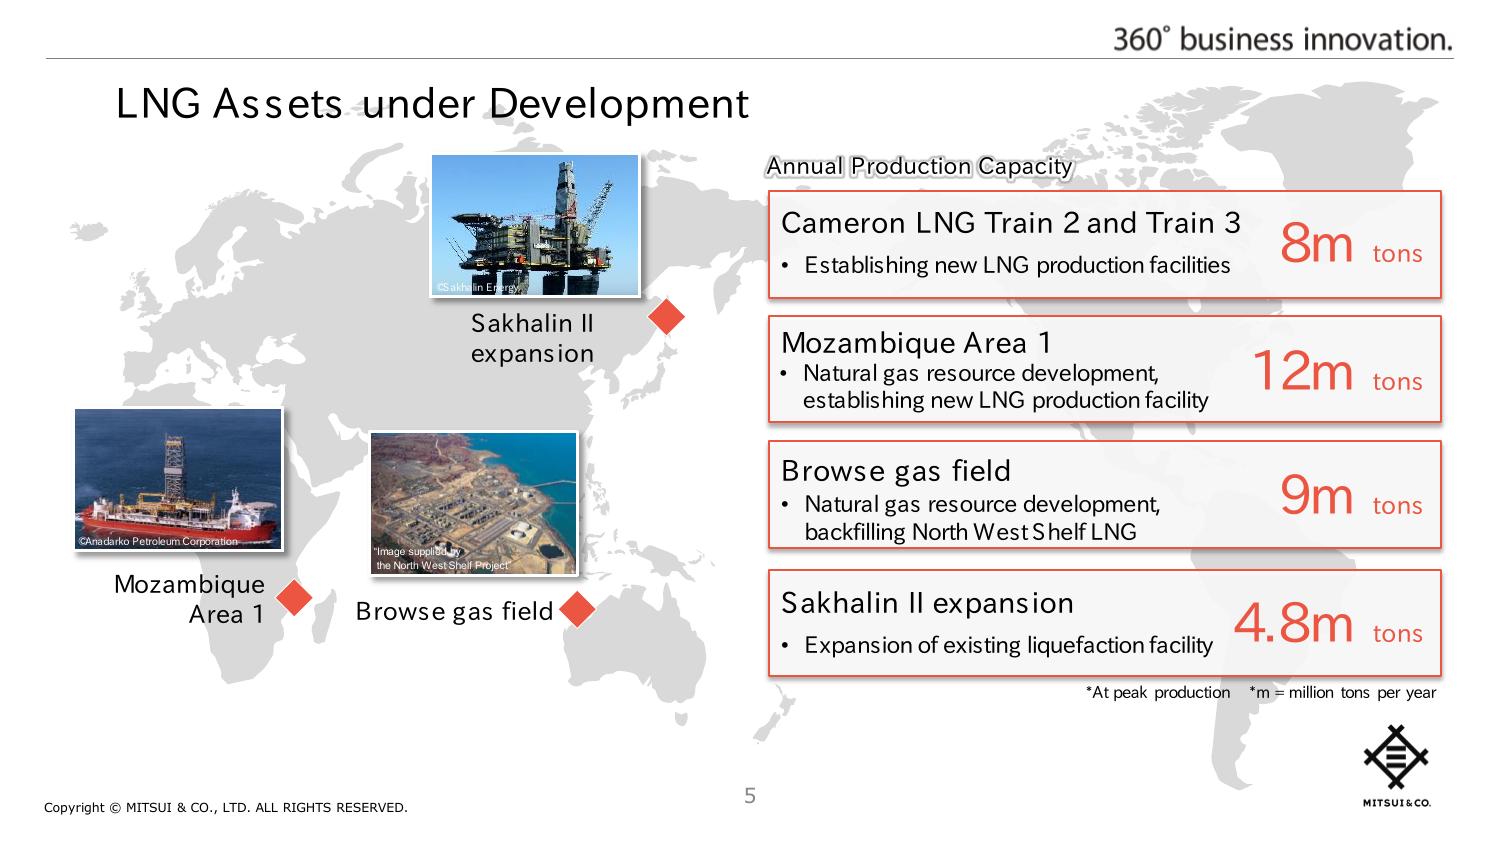The image size is (1500, 845).
Task: Click the 'Mozambique Area 1' map label
Action: point(190,599)
